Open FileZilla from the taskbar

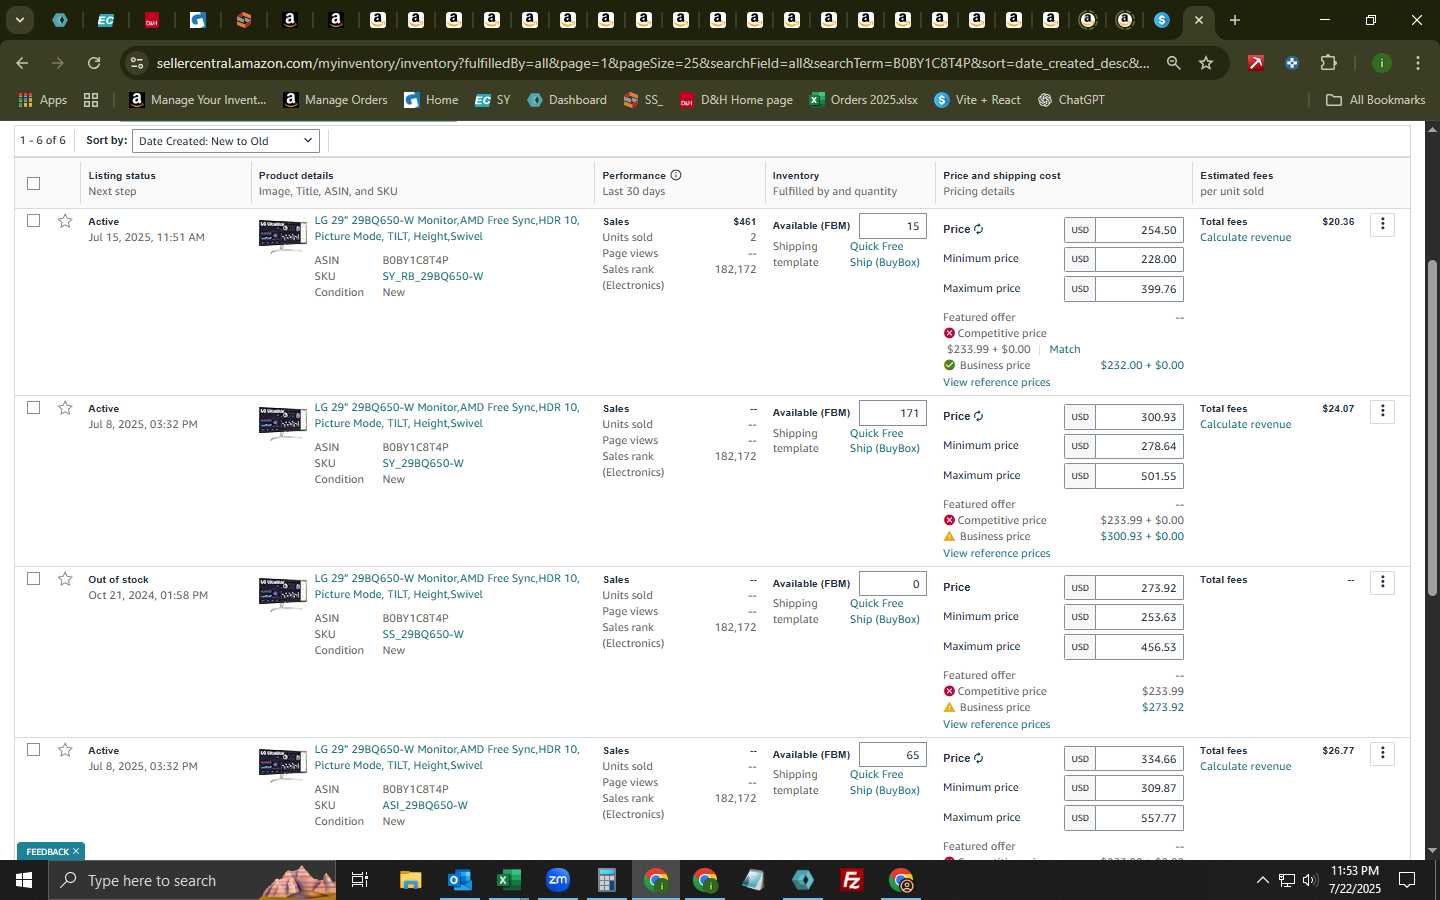coord(852,880)
